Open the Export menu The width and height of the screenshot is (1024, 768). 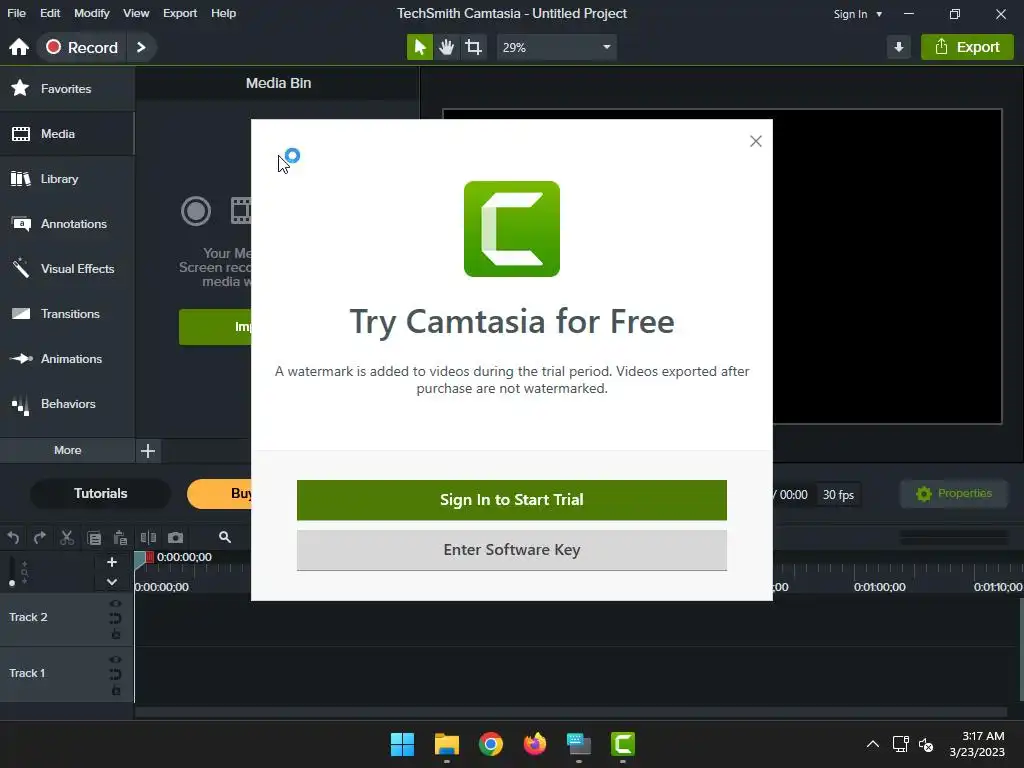180,13
